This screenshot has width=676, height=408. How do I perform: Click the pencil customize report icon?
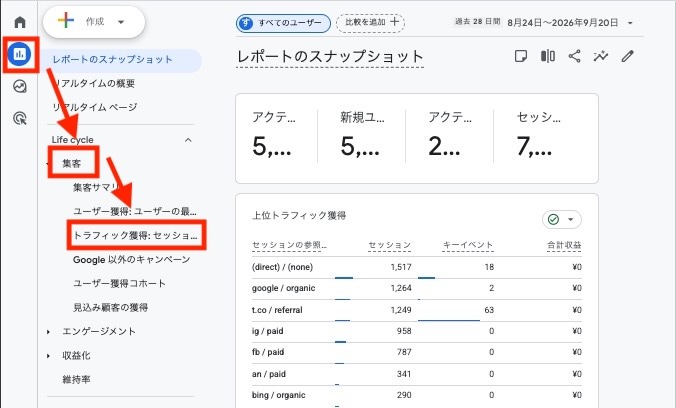click(x=628, y=56)
